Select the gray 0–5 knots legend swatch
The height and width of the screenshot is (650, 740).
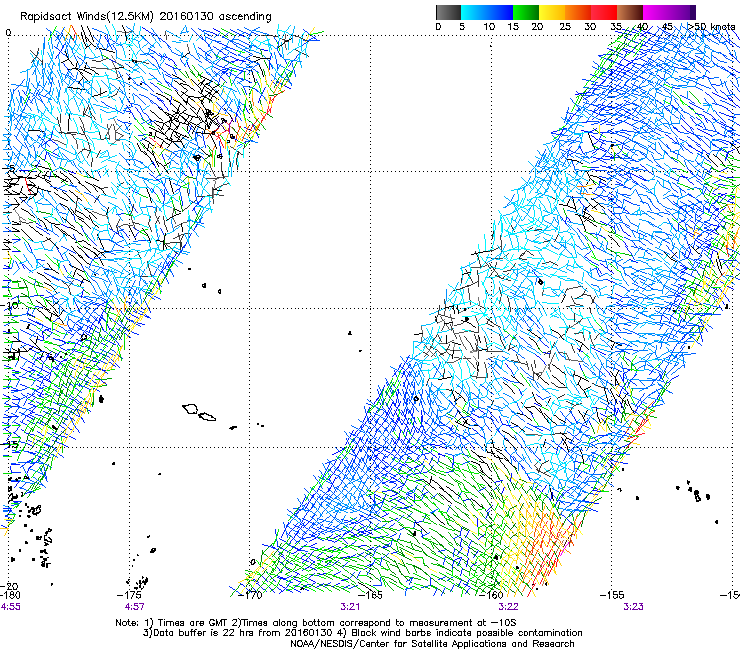(x=448, y=12)
